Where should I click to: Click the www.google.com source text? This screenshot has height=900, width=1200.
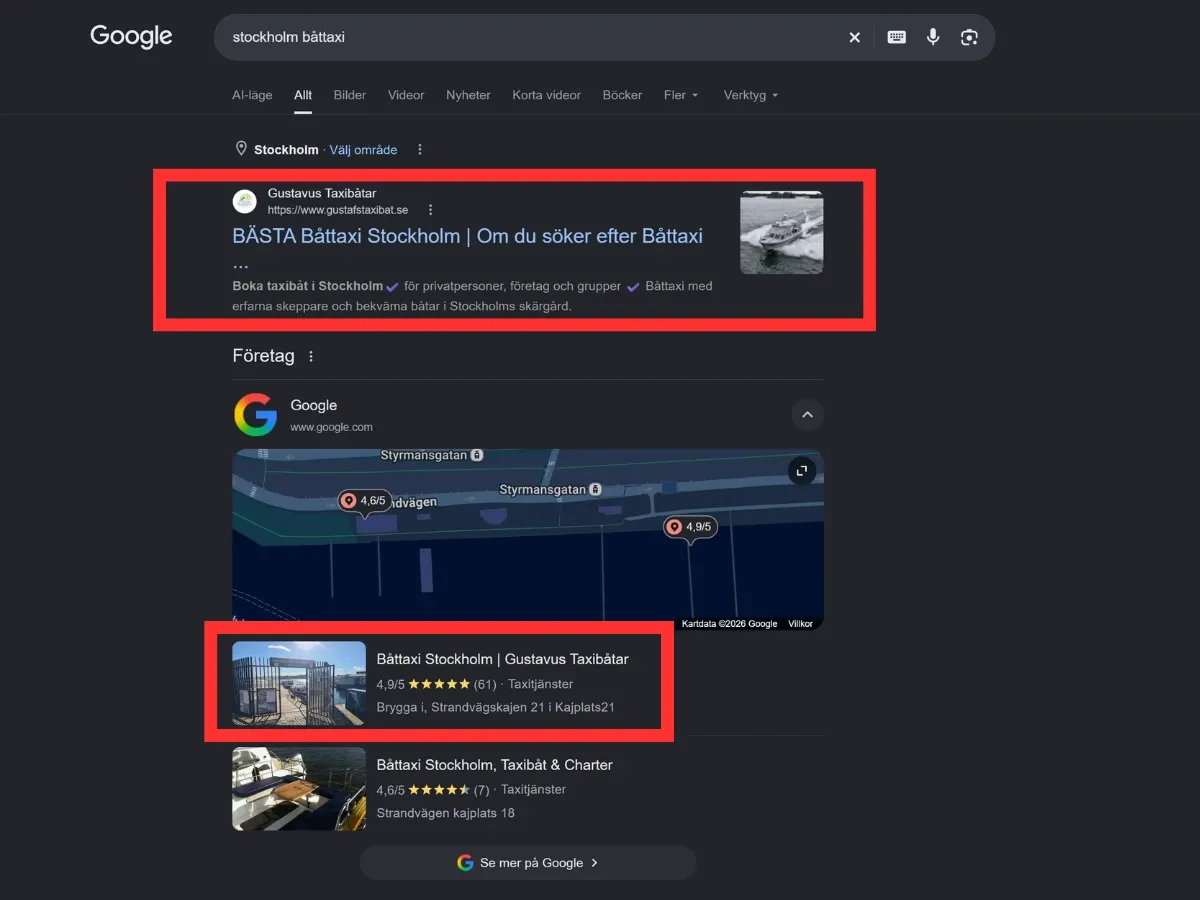[x=331, y=427]
